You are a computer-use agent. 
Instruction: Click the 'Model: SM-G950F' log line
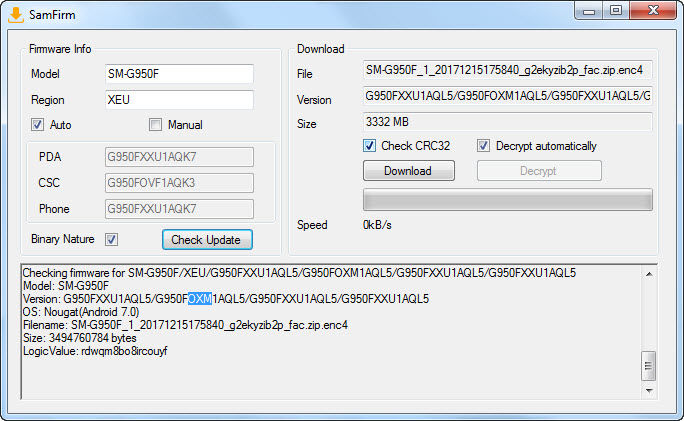coord(66,286)
